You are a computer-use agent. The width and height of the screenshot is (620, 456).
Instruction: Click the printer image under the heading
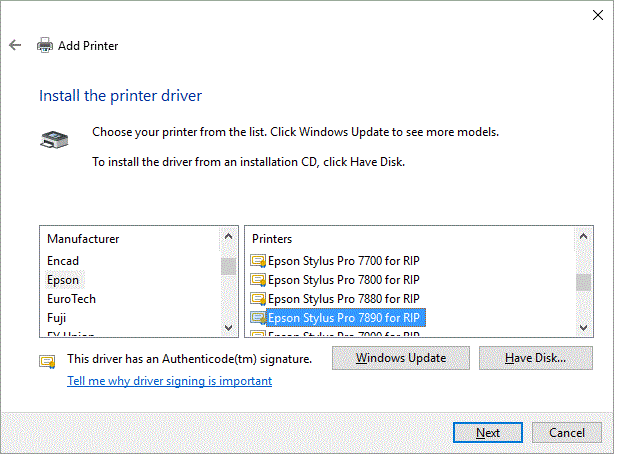coord(54,141)
